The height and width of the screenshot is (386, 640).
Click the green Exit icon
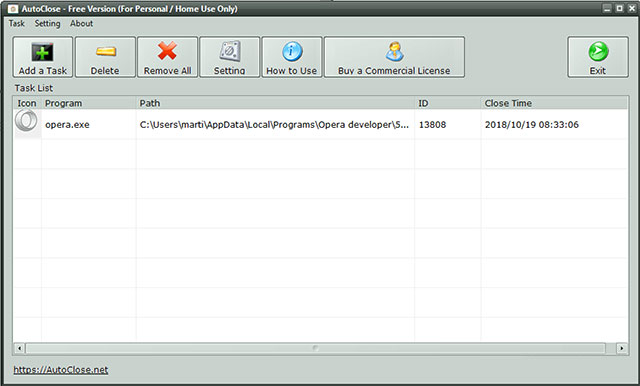click(x=598, y=52)
